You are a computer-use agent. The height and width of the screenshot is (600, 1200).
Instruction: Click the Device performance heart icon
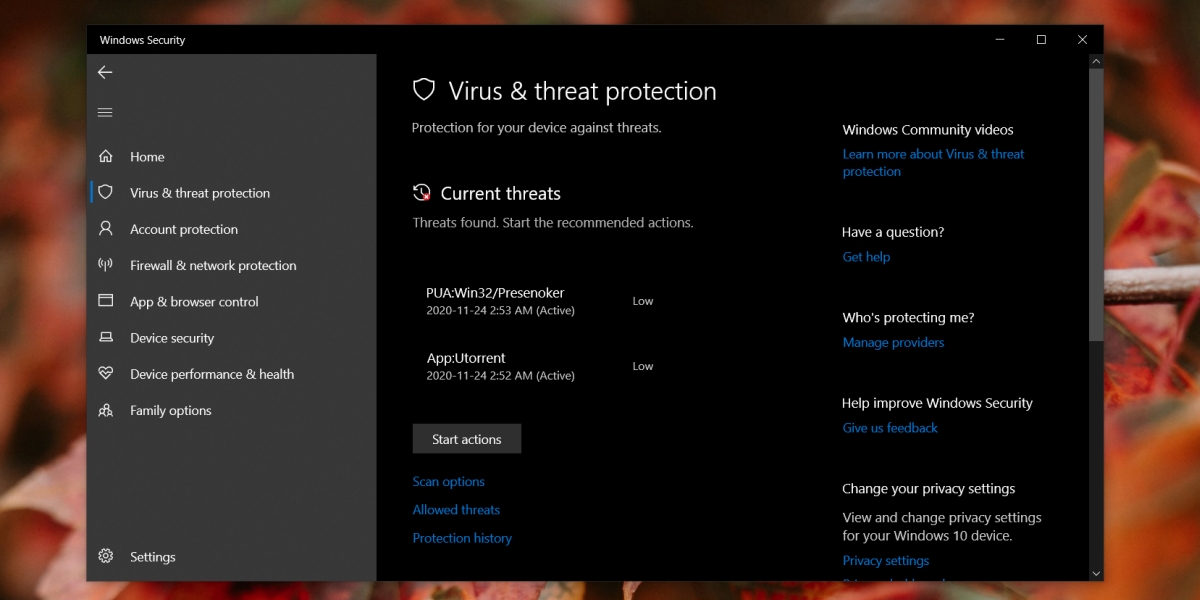pos(105,374)
